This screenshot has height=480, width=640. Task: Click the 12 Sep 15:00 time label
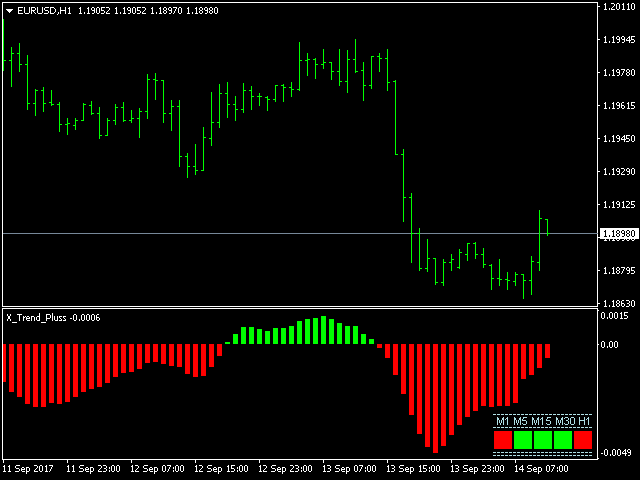(x=221, y=469)
